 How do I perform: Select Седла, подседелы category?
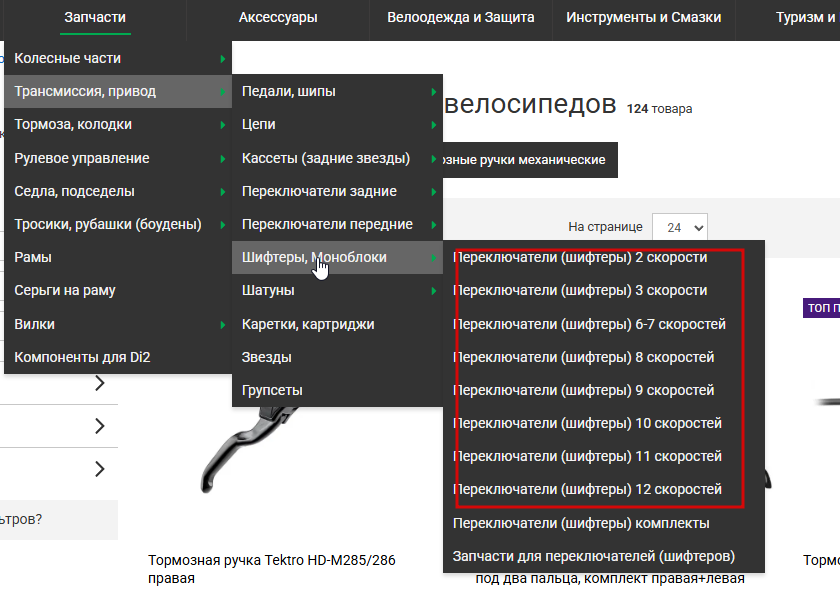[x=118, y=191]
